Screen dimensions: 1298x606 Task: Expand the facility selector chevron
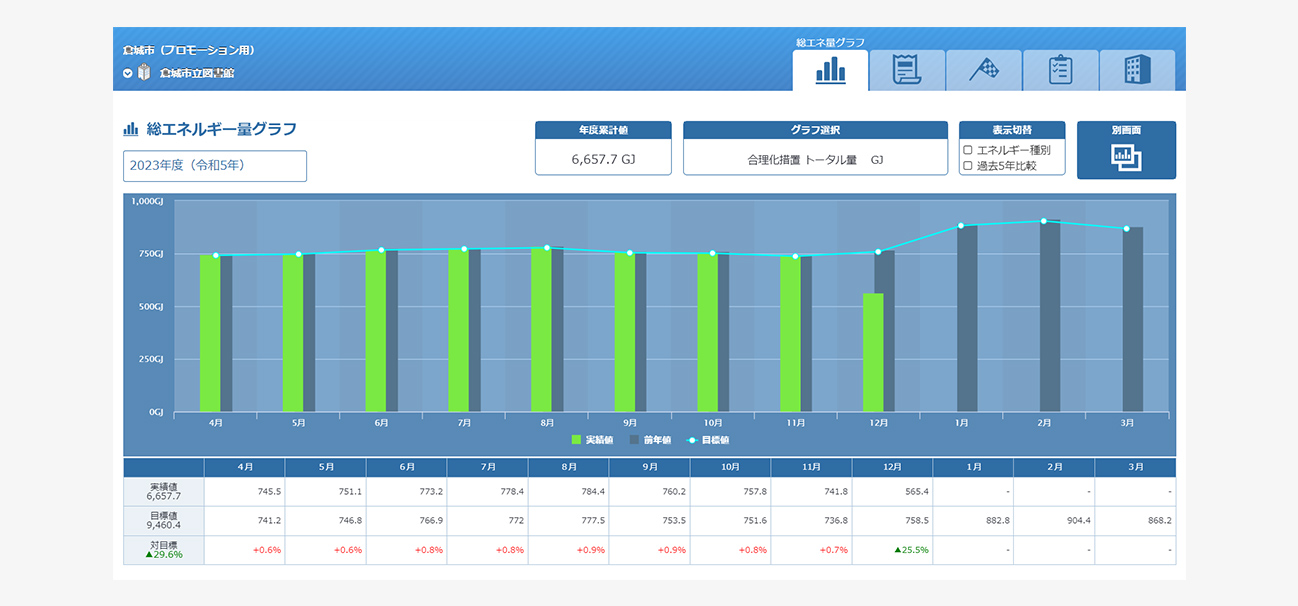127,73
